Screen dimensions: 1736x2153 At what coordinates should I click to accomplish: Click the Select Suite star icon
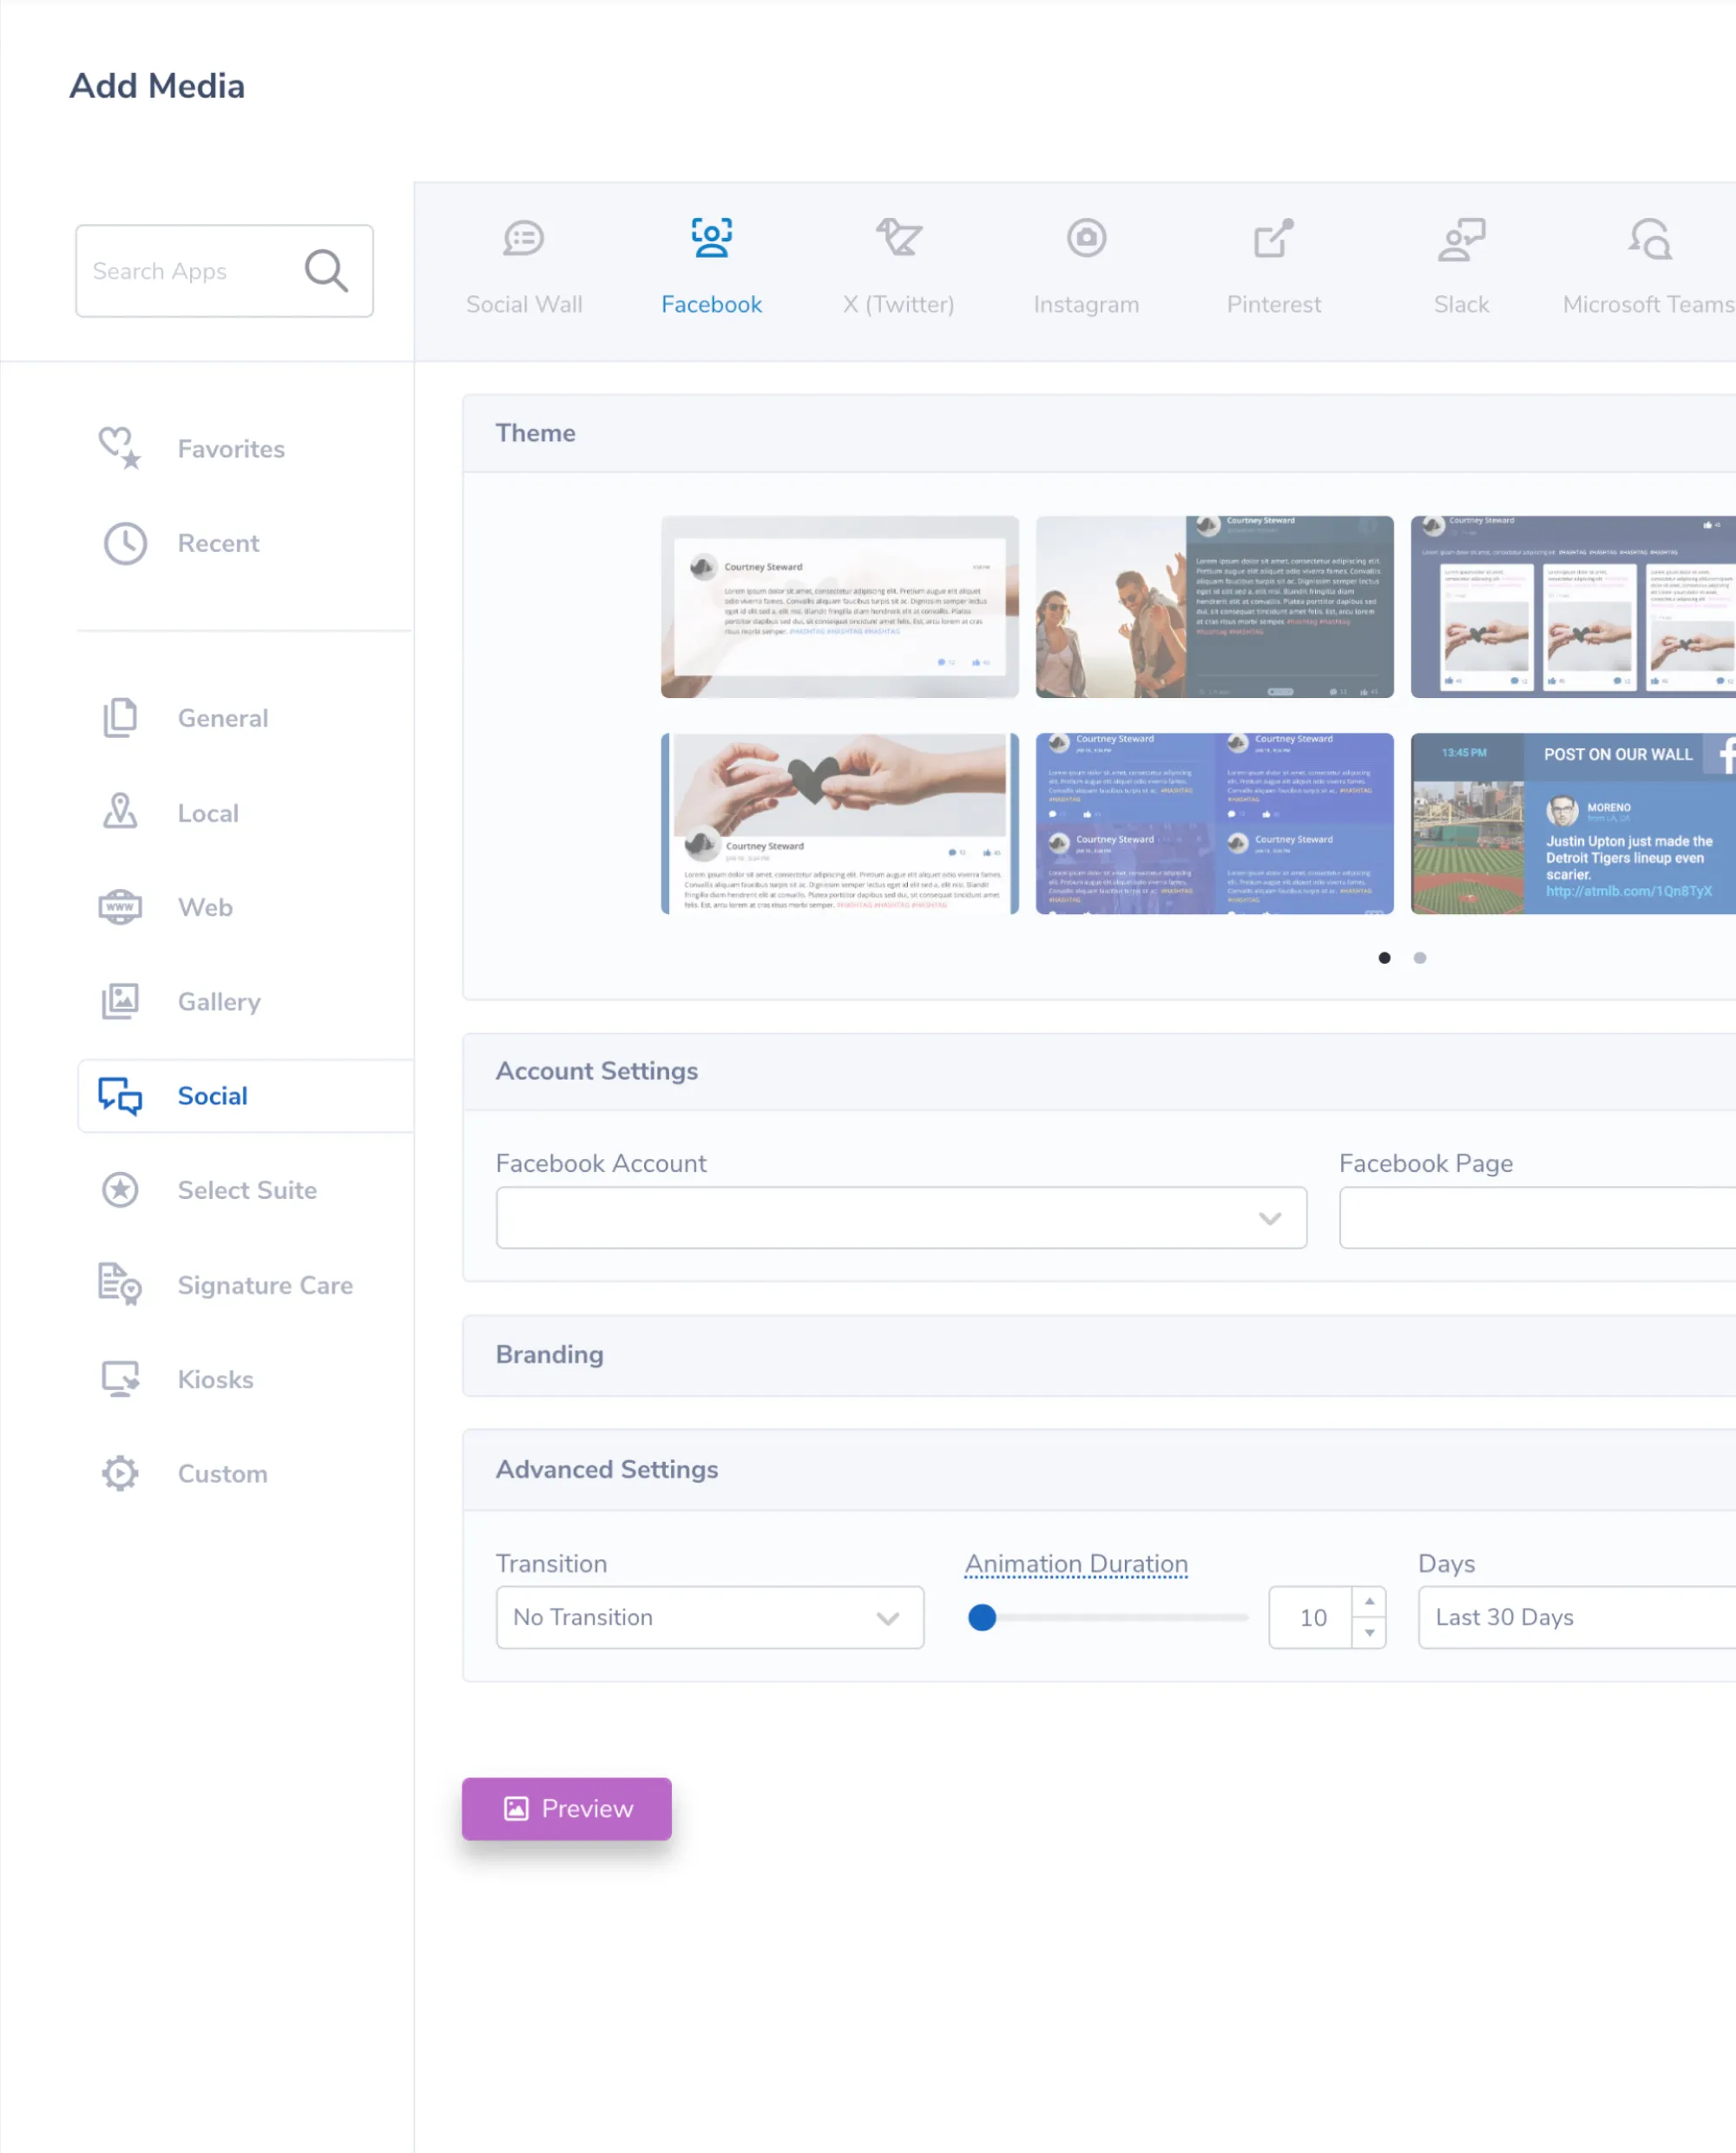pos(120,1190)
